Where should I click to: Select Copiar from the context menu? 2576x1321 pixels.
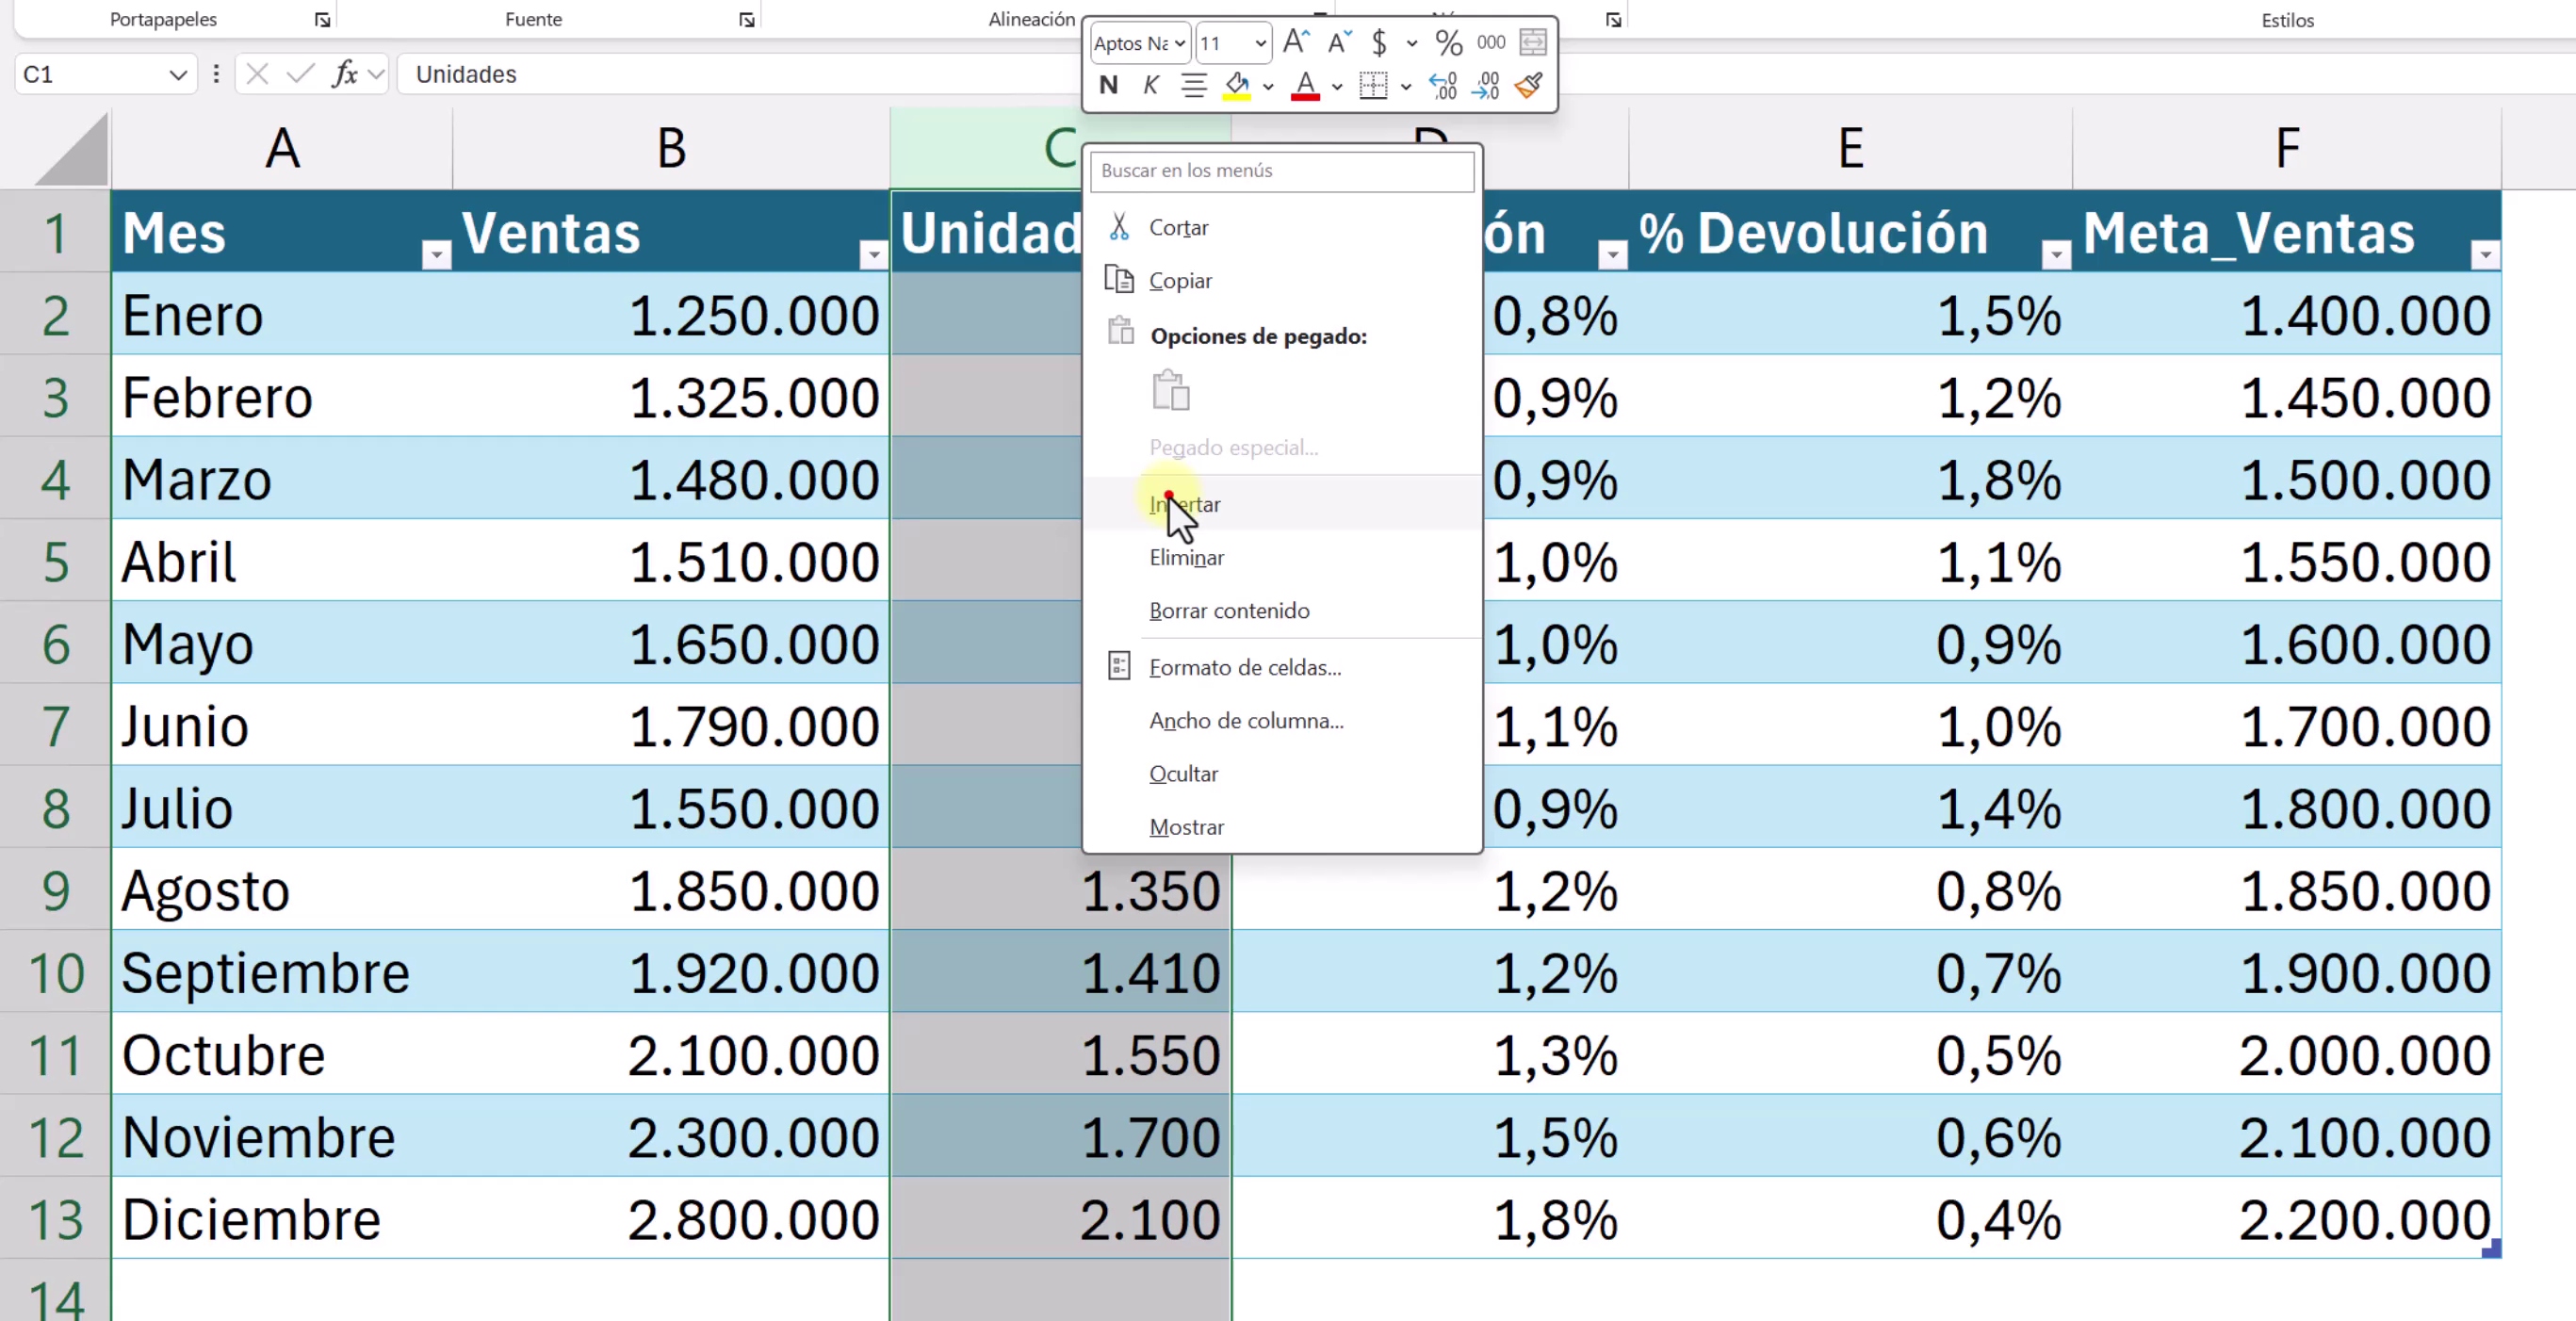click(1181, 280)
